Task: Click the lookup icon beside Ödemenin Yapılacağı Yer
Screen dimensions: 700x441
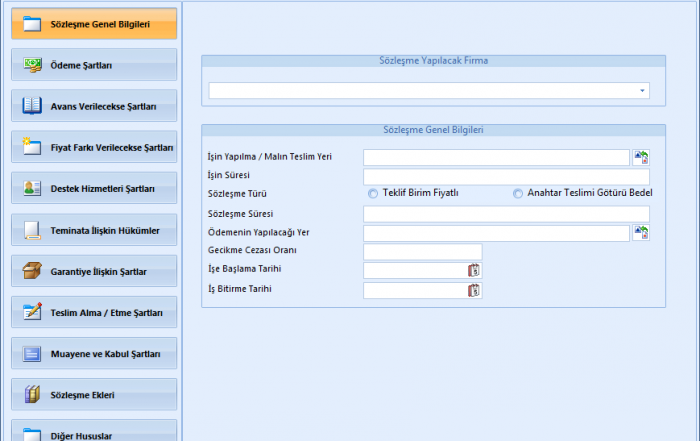Action: [641, 233]
